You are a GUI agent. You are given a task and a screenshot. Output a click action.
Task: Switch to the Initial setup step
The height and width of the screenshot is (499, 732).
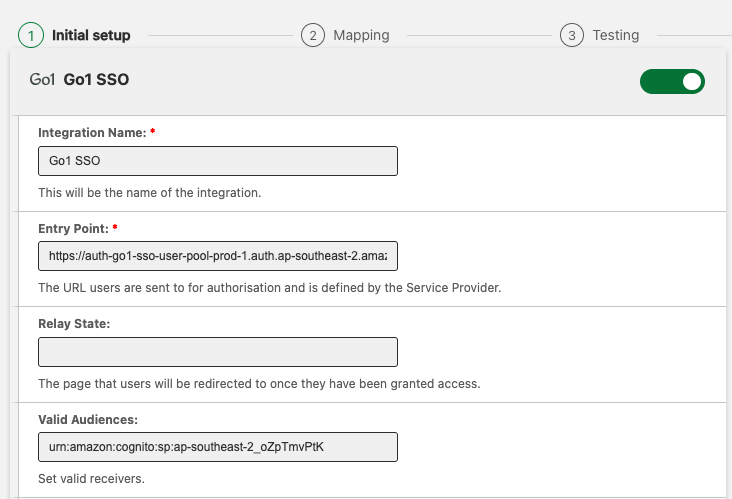click(91, 35)
